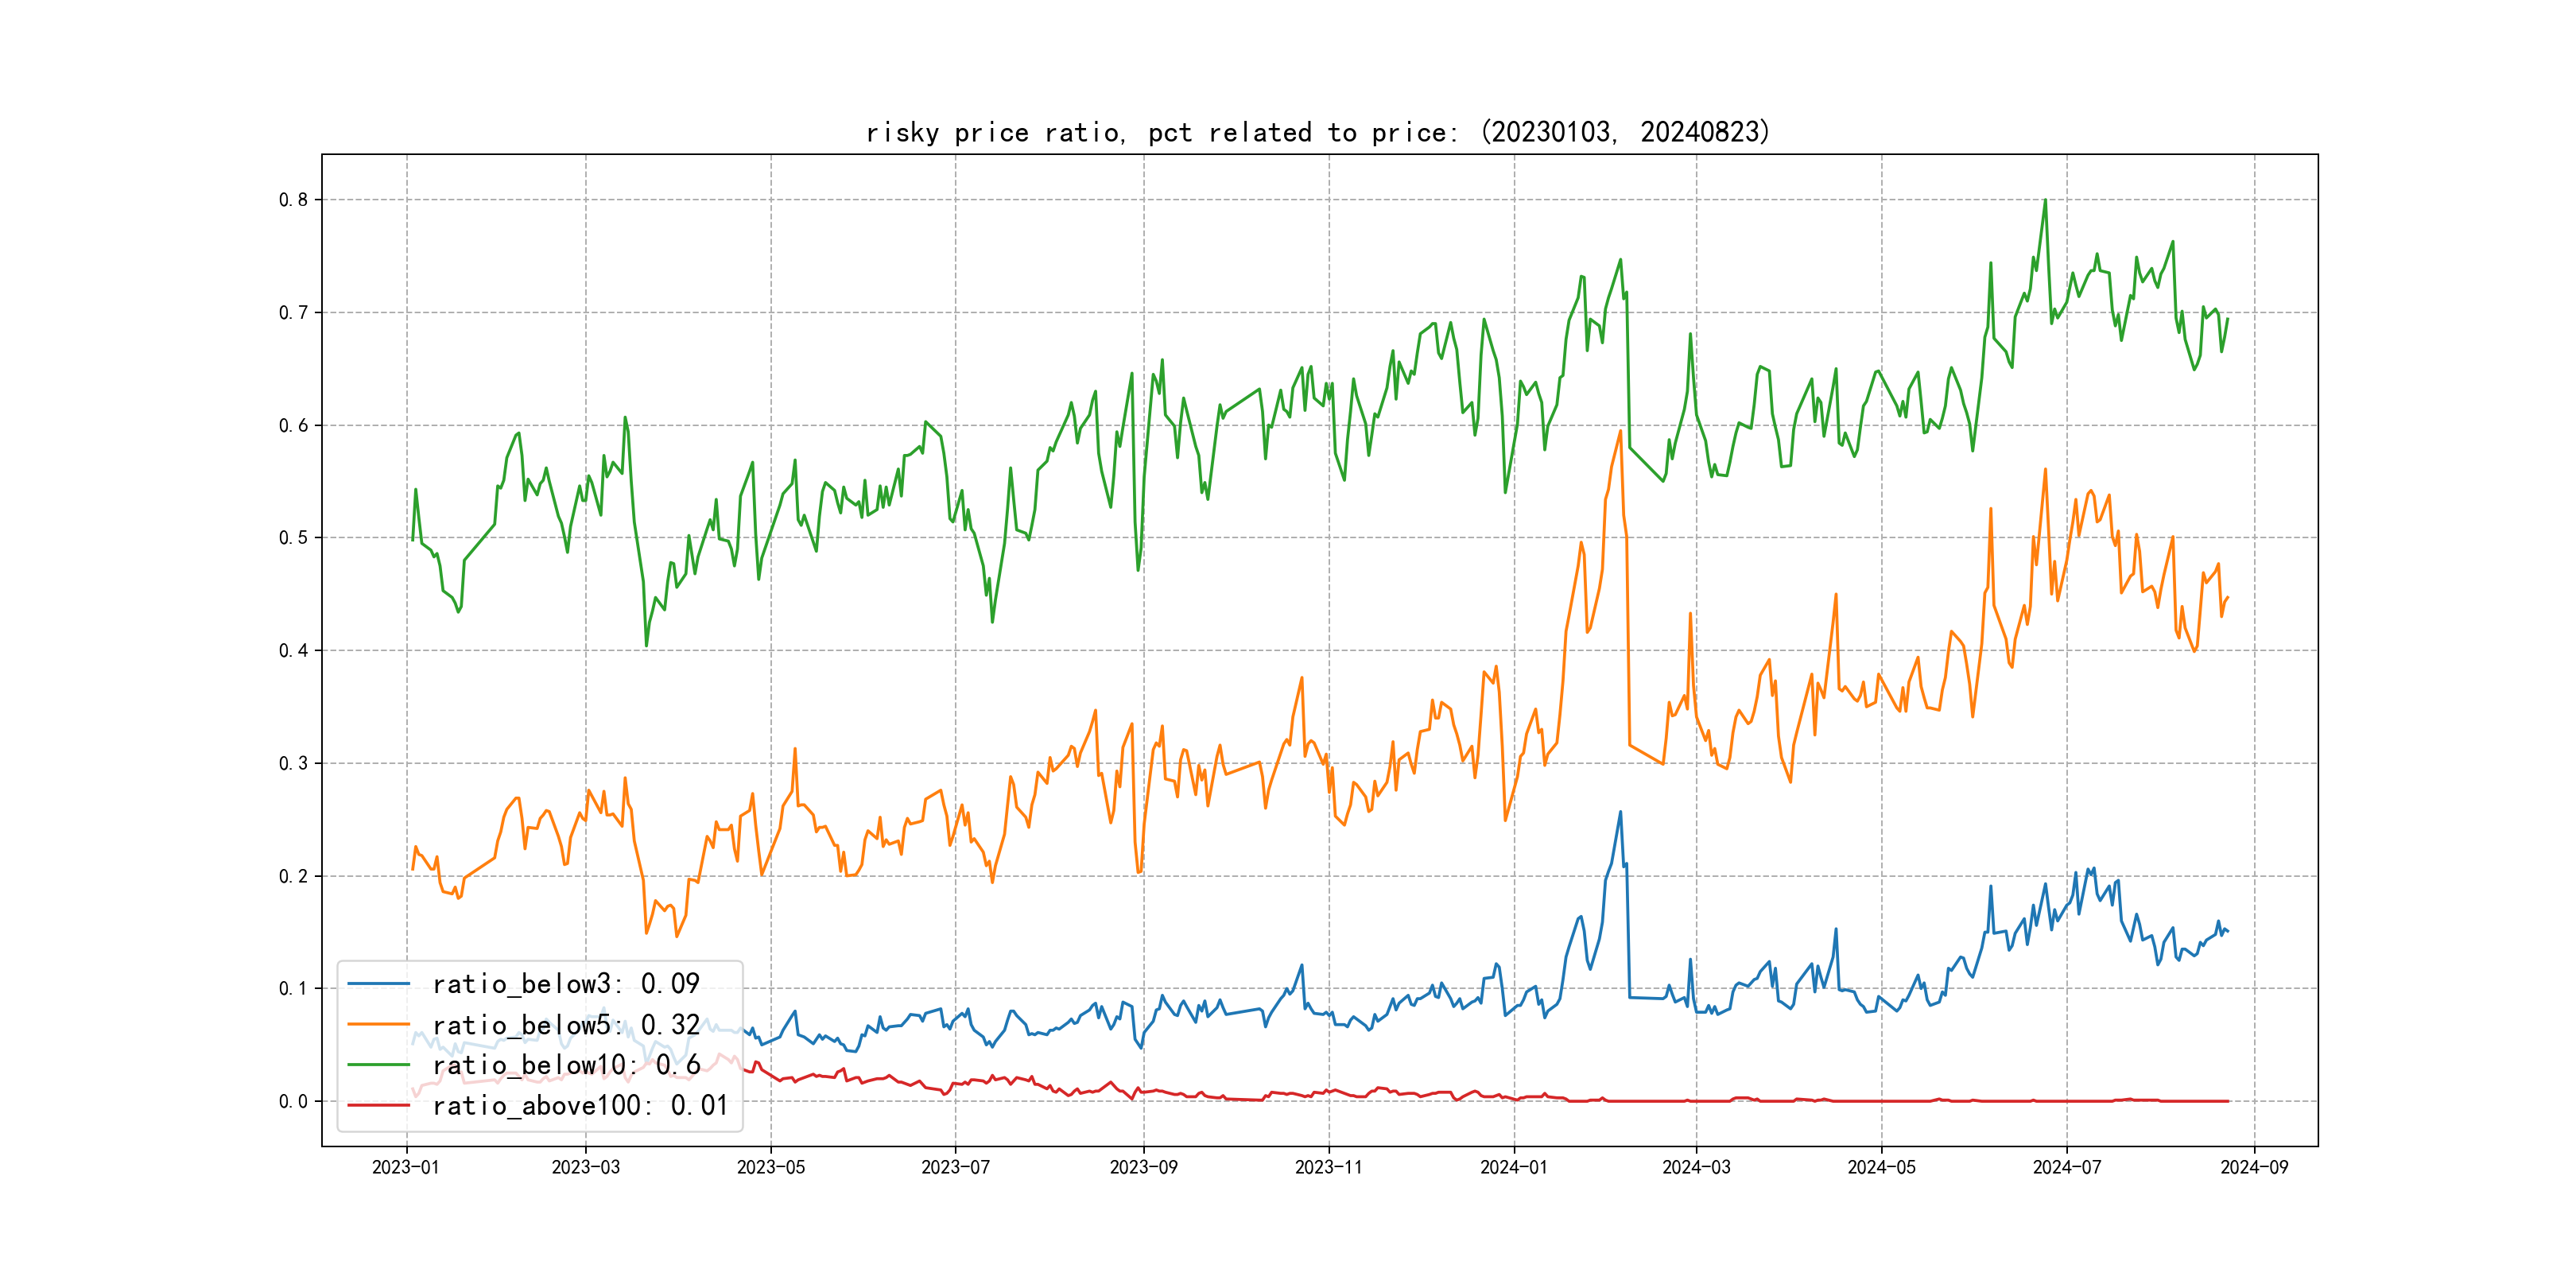The width and height of the screenshot is (2576, 1288).
Task: Click the 2024-05 x-axis tick label
Action: point(1881,1167)
